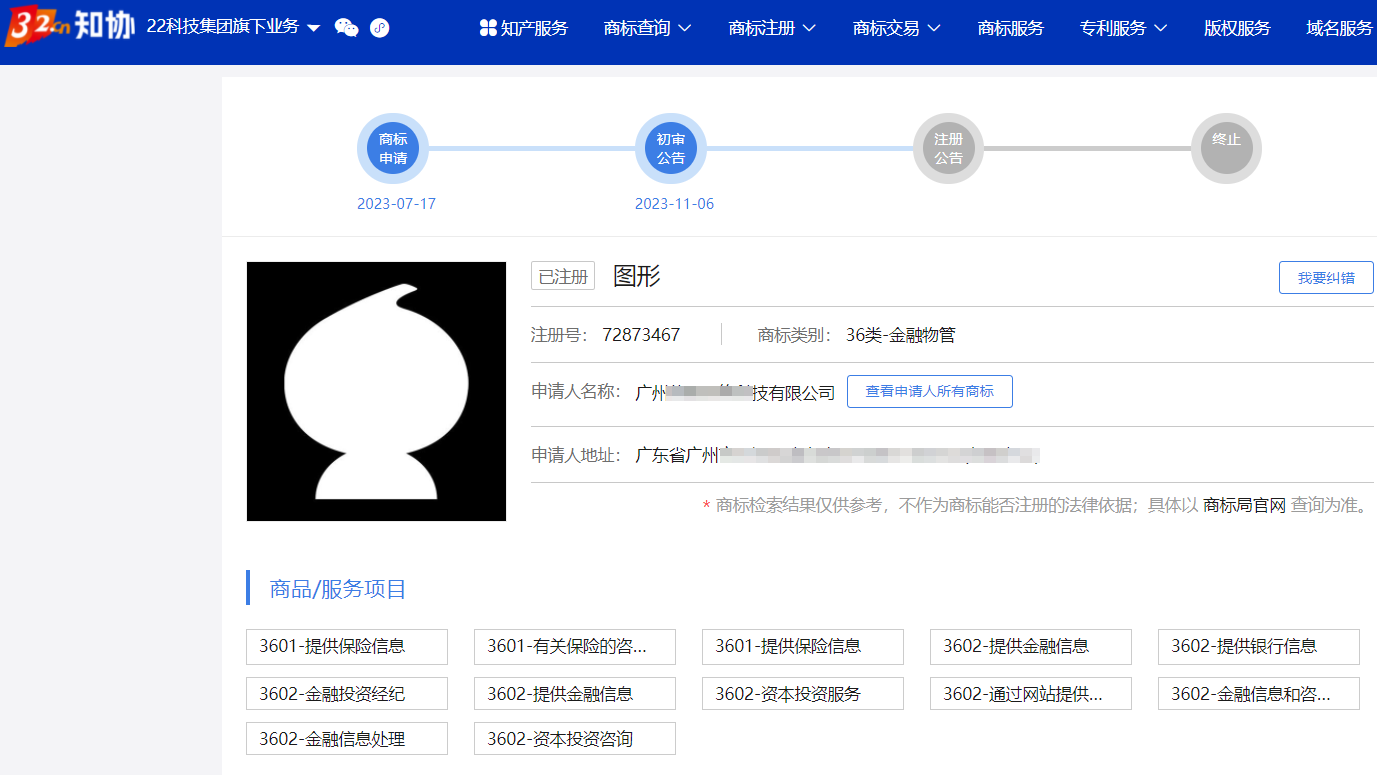Open the WeChat icon in the header

(x=346, y=28)
